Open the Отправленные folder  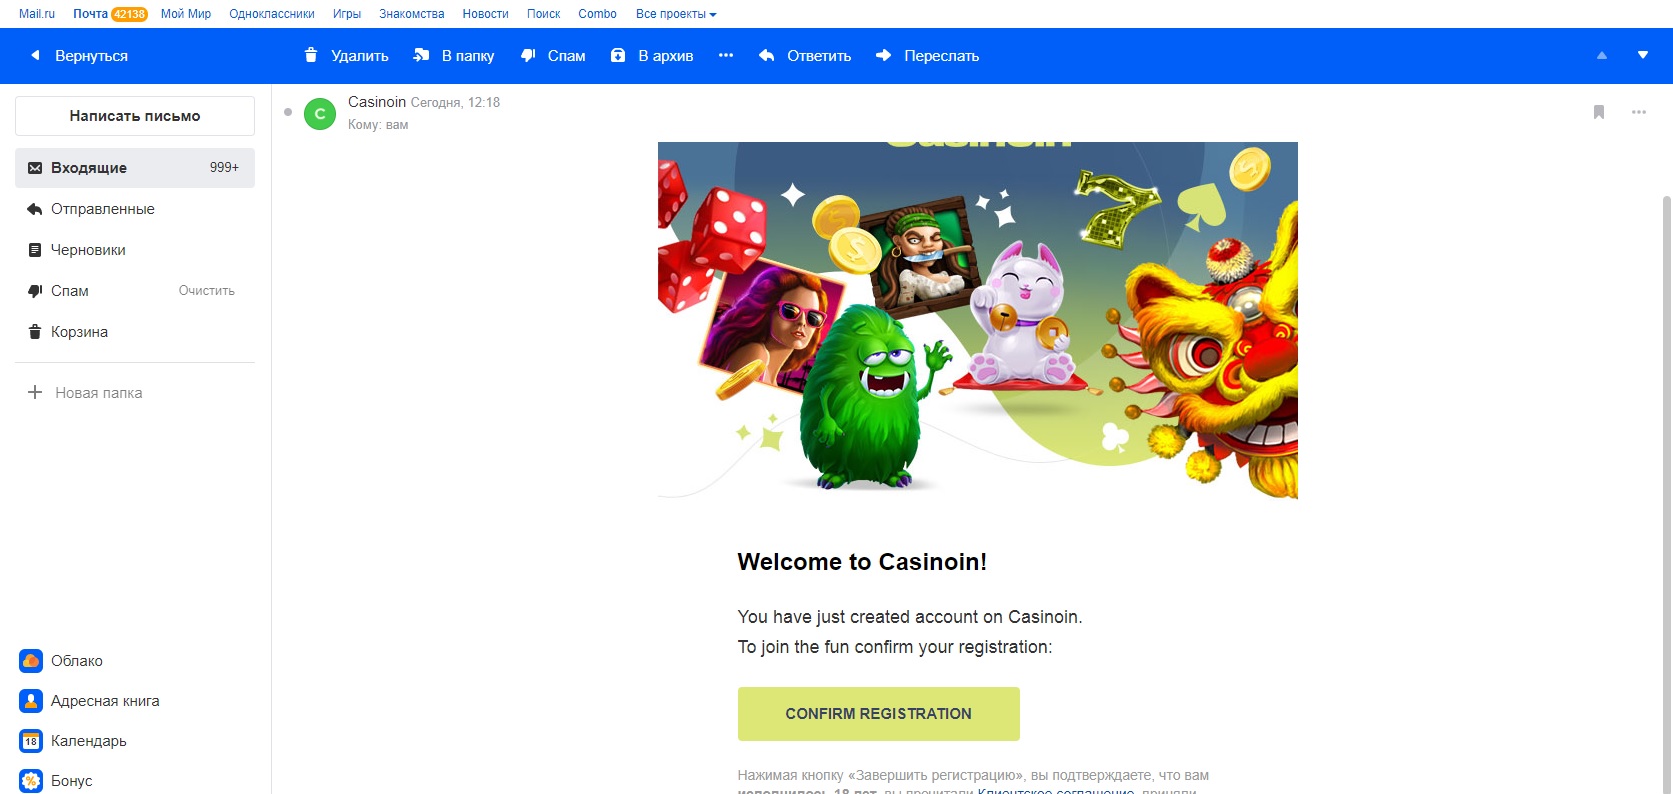(x=135, y=209)
